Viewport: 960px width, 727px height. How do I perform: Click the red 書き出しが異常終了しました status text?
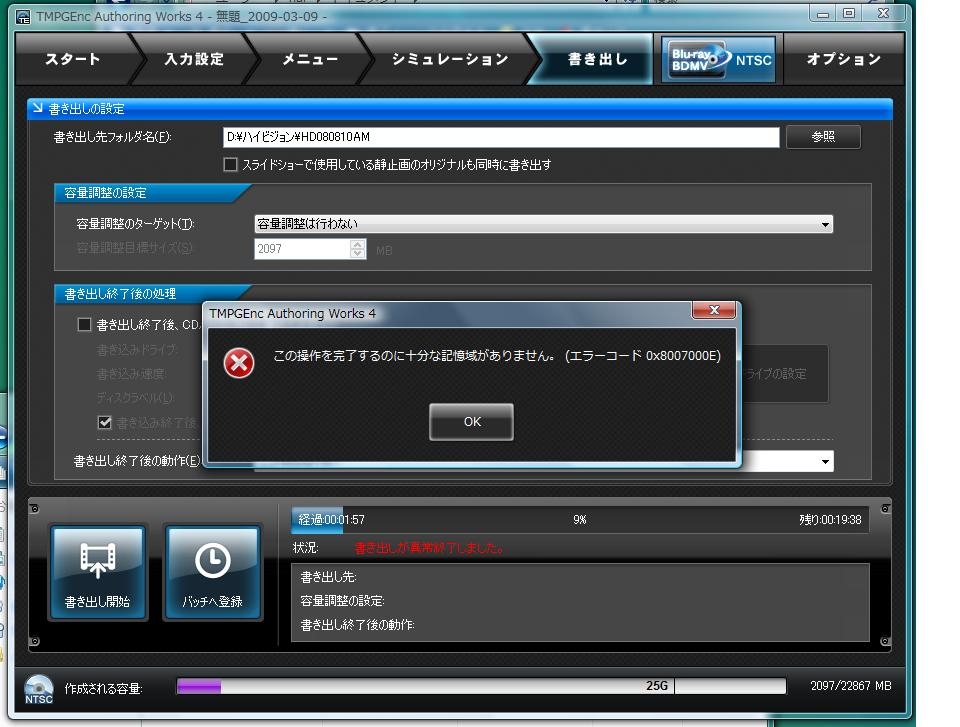coord(429,548)
